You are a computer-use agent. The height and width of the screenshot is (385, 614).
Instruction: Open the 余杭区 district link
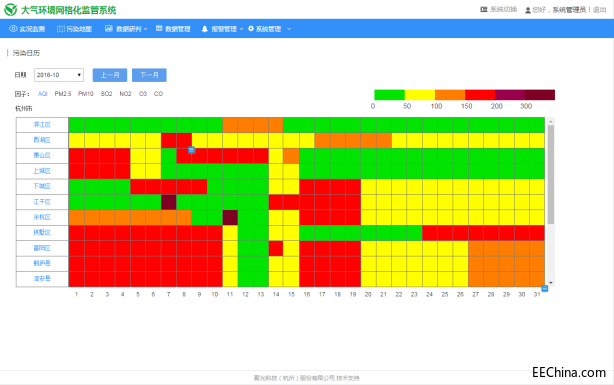42,217
